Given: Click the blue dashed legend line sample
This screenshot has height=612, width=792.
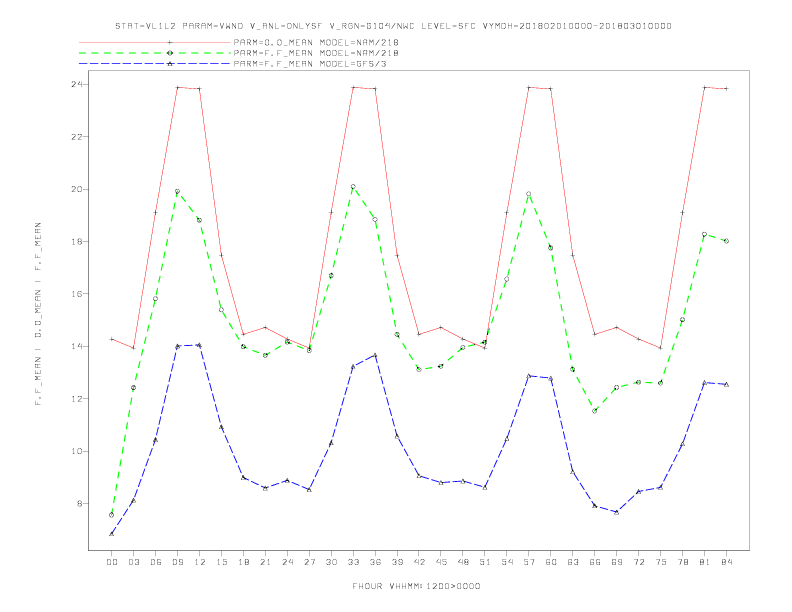Looking at the screenshot, I should point(155,64).
